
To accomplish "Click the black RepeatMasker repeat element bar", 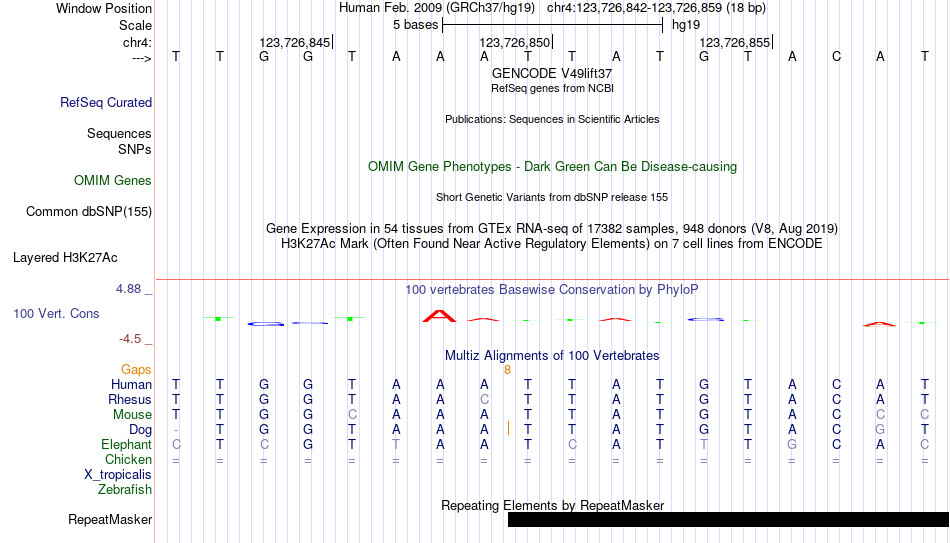I will pos(728,519).
